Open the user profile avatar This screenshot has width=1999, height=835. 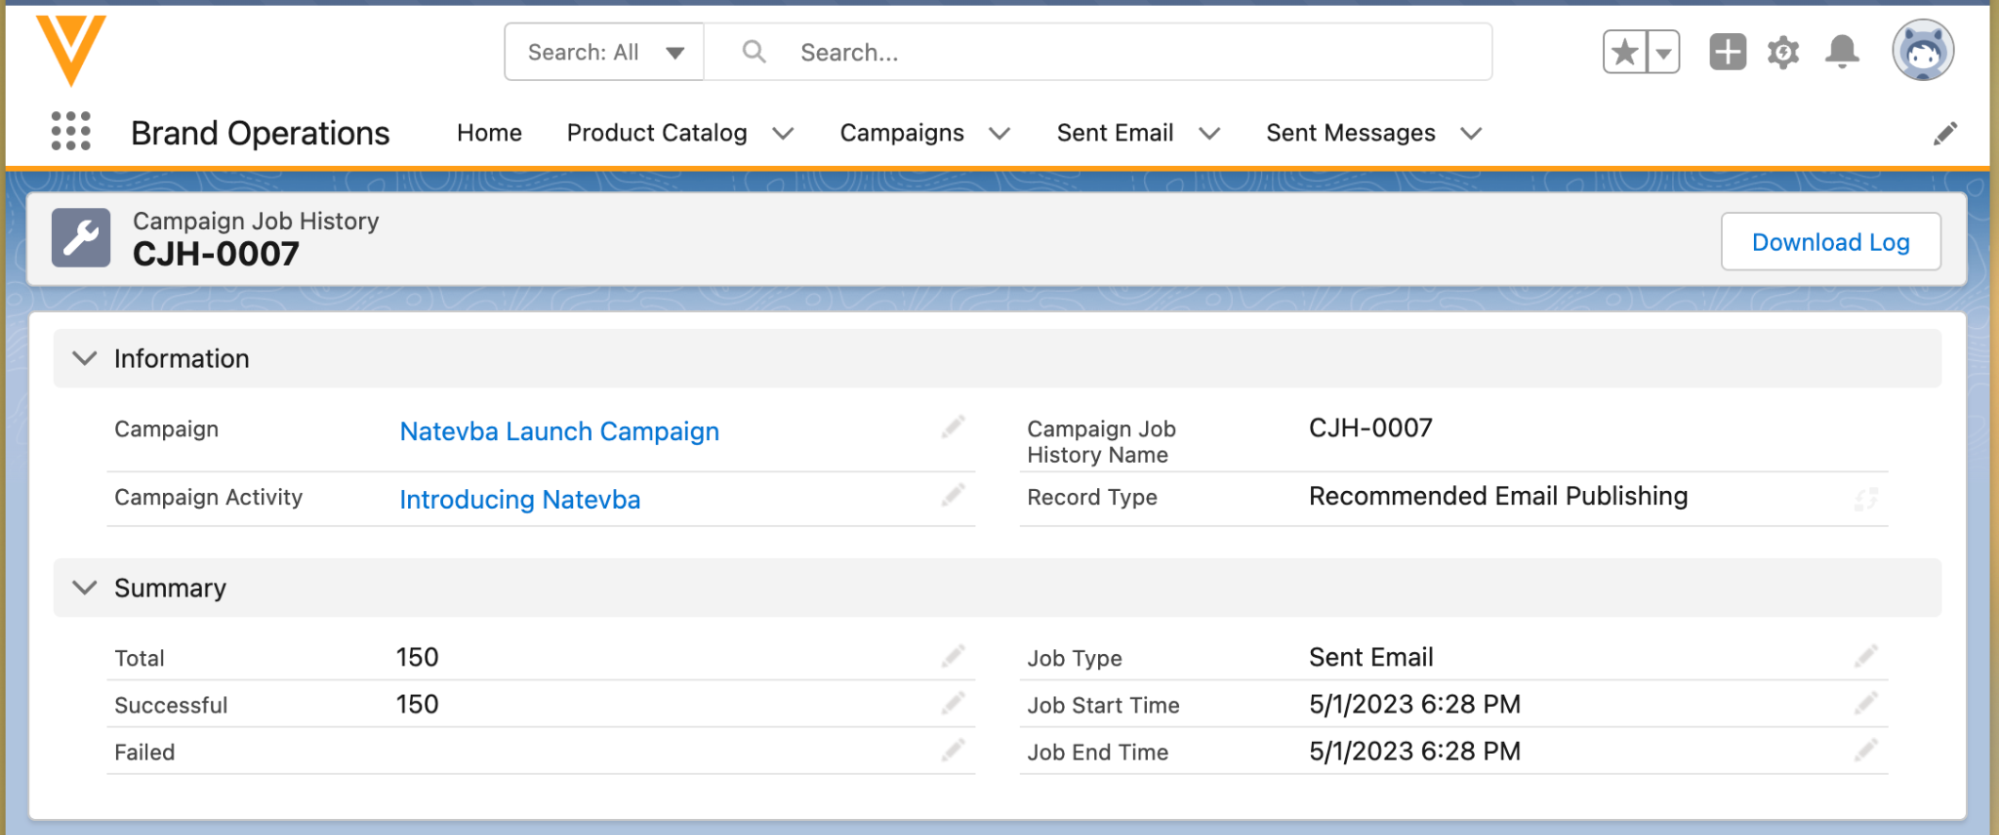(x=1922, y=51)
